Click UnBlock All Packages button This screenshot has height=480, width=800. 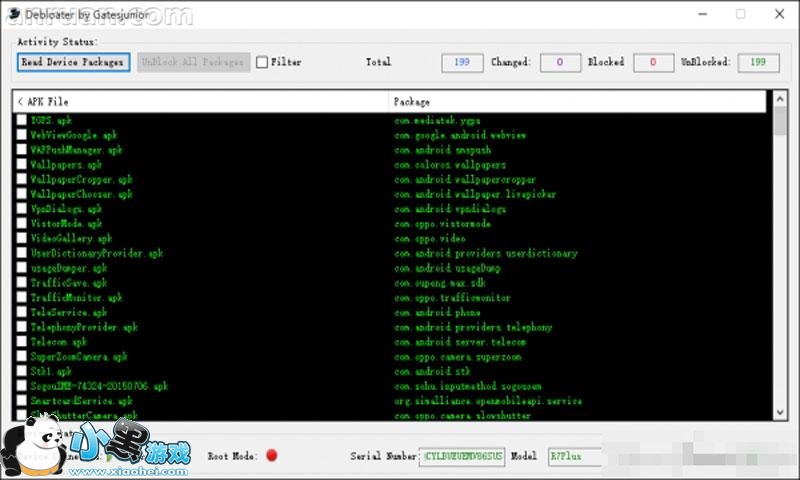coord(192,62)
